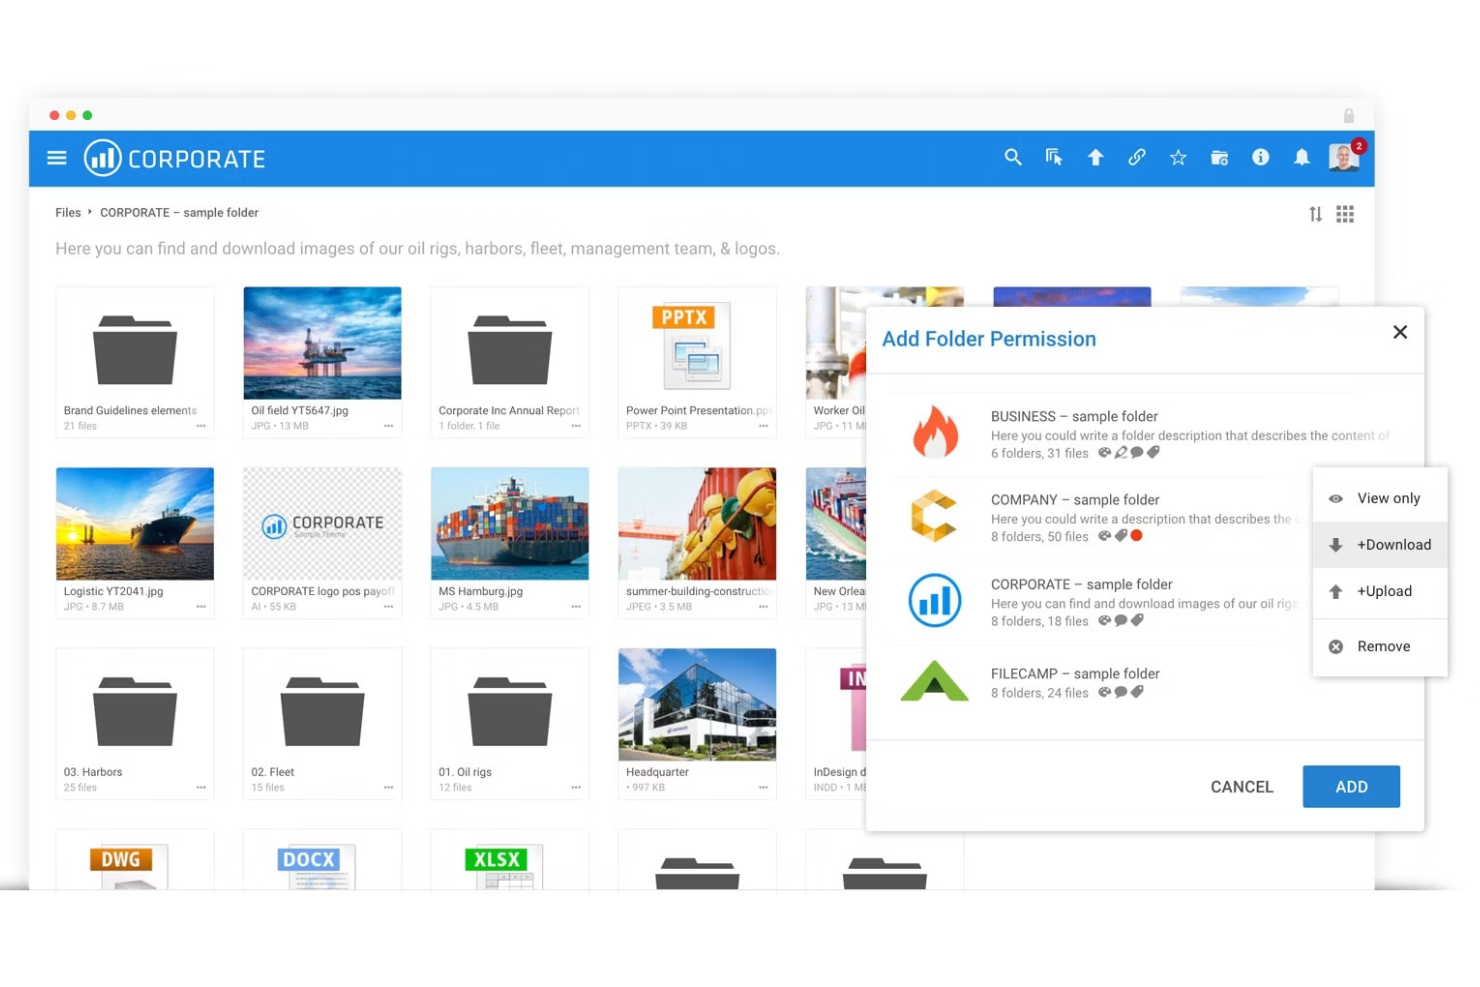Screen dimensions: 1480x987
Task: Close the Add Folder Permission dialog
Action: coord(1400,332)
